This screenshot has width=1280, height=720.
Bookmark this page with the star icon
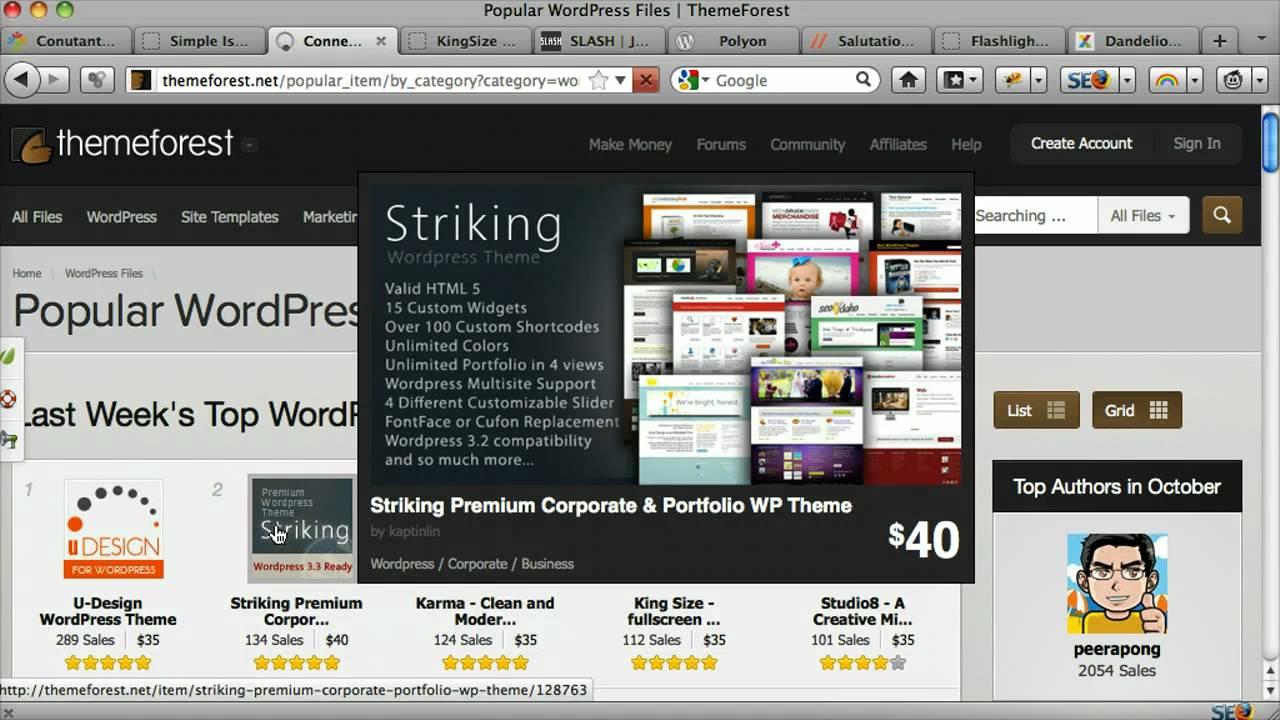598,80
